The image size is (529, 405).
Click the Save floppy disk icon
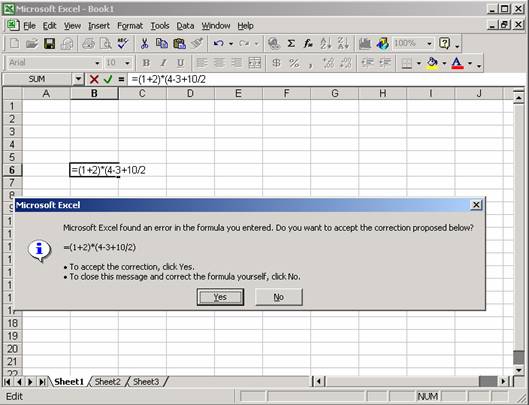(x=50, y=44)
